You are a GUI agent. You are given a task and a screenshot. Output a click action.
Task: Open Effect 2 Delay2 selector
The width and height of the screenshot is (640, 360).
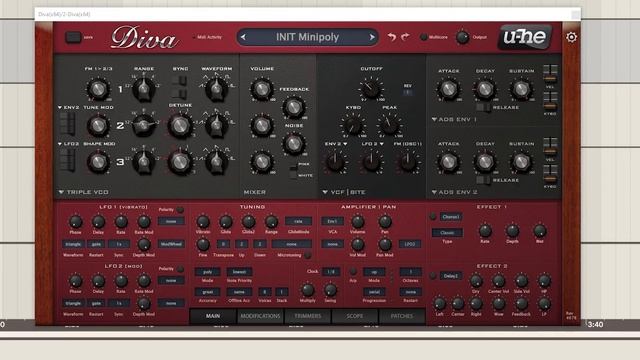tap(451, 276)
